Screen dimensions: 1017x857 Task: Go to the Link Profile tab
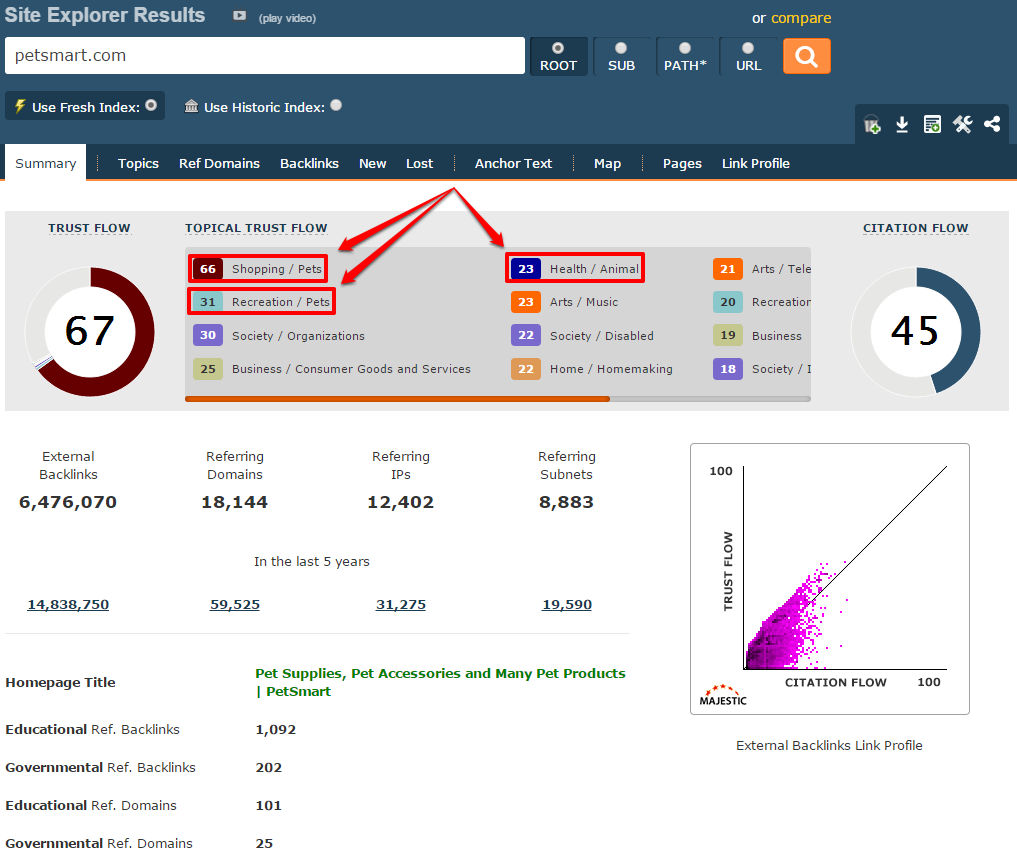coord(755,164)
